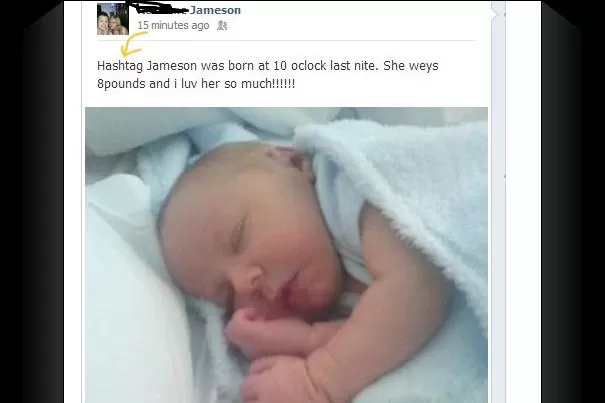Open the newborn baby photo

coord(286,255)
